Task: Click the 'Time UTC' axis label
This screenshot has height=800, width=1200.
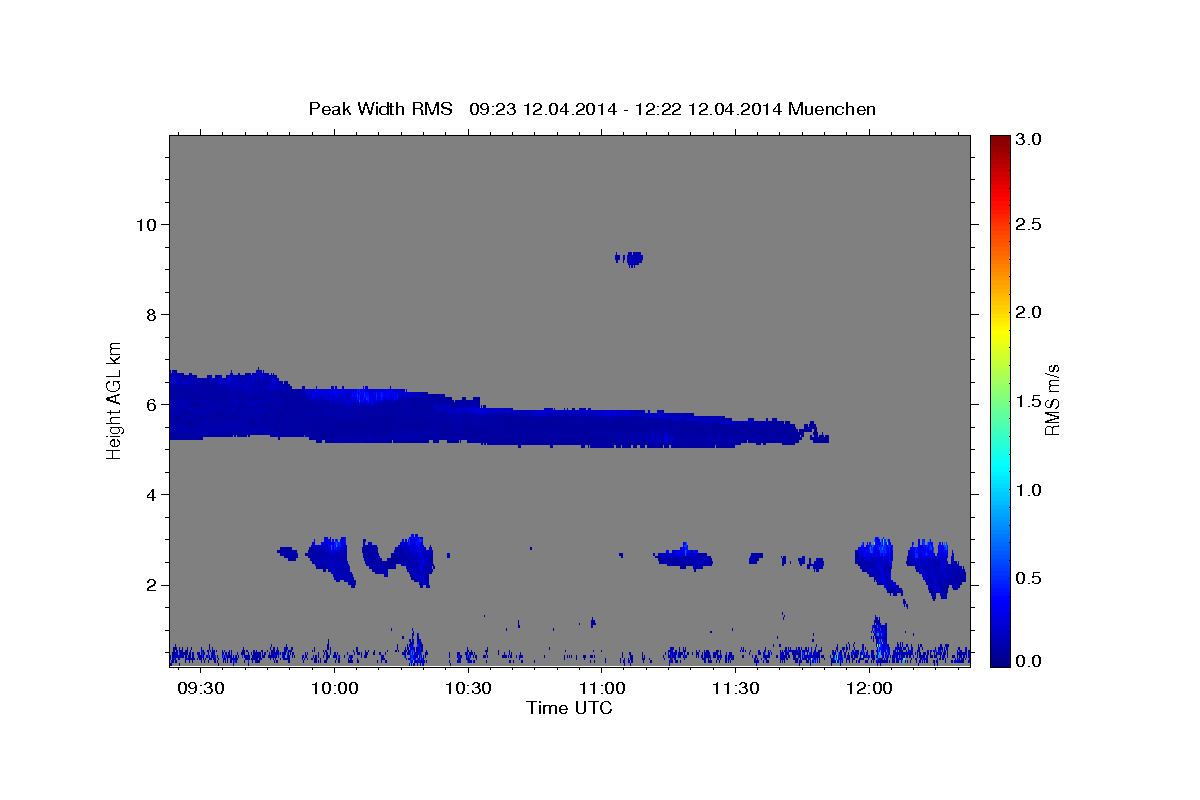Action: click(x=569, y=708)
